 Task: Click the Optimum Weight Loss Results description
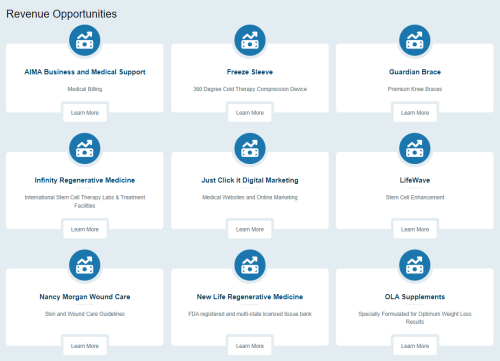point(415,318)
